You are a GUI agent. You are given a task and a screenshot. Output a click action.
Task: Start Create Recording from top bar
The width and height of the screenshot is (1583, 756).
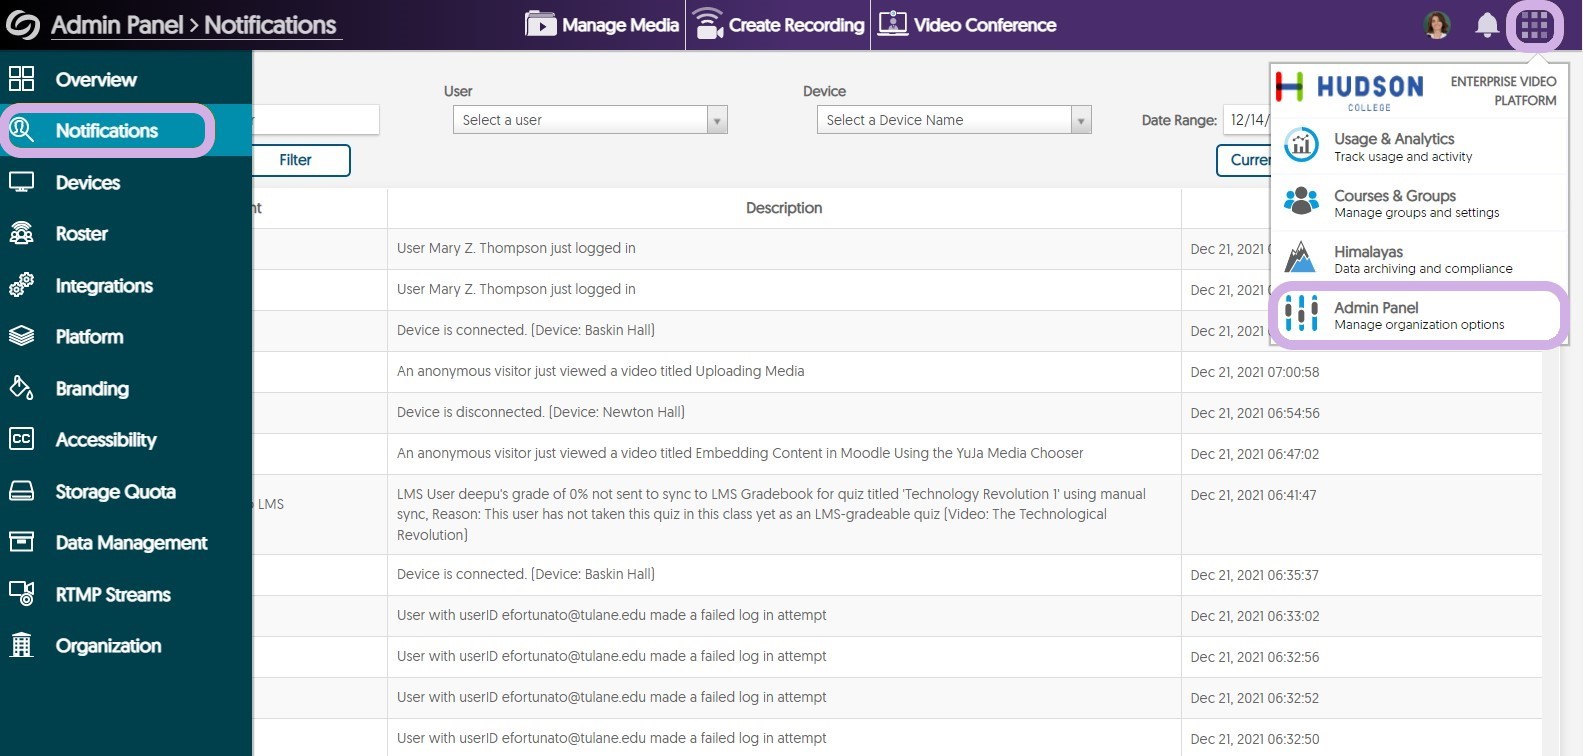[779, 25]
